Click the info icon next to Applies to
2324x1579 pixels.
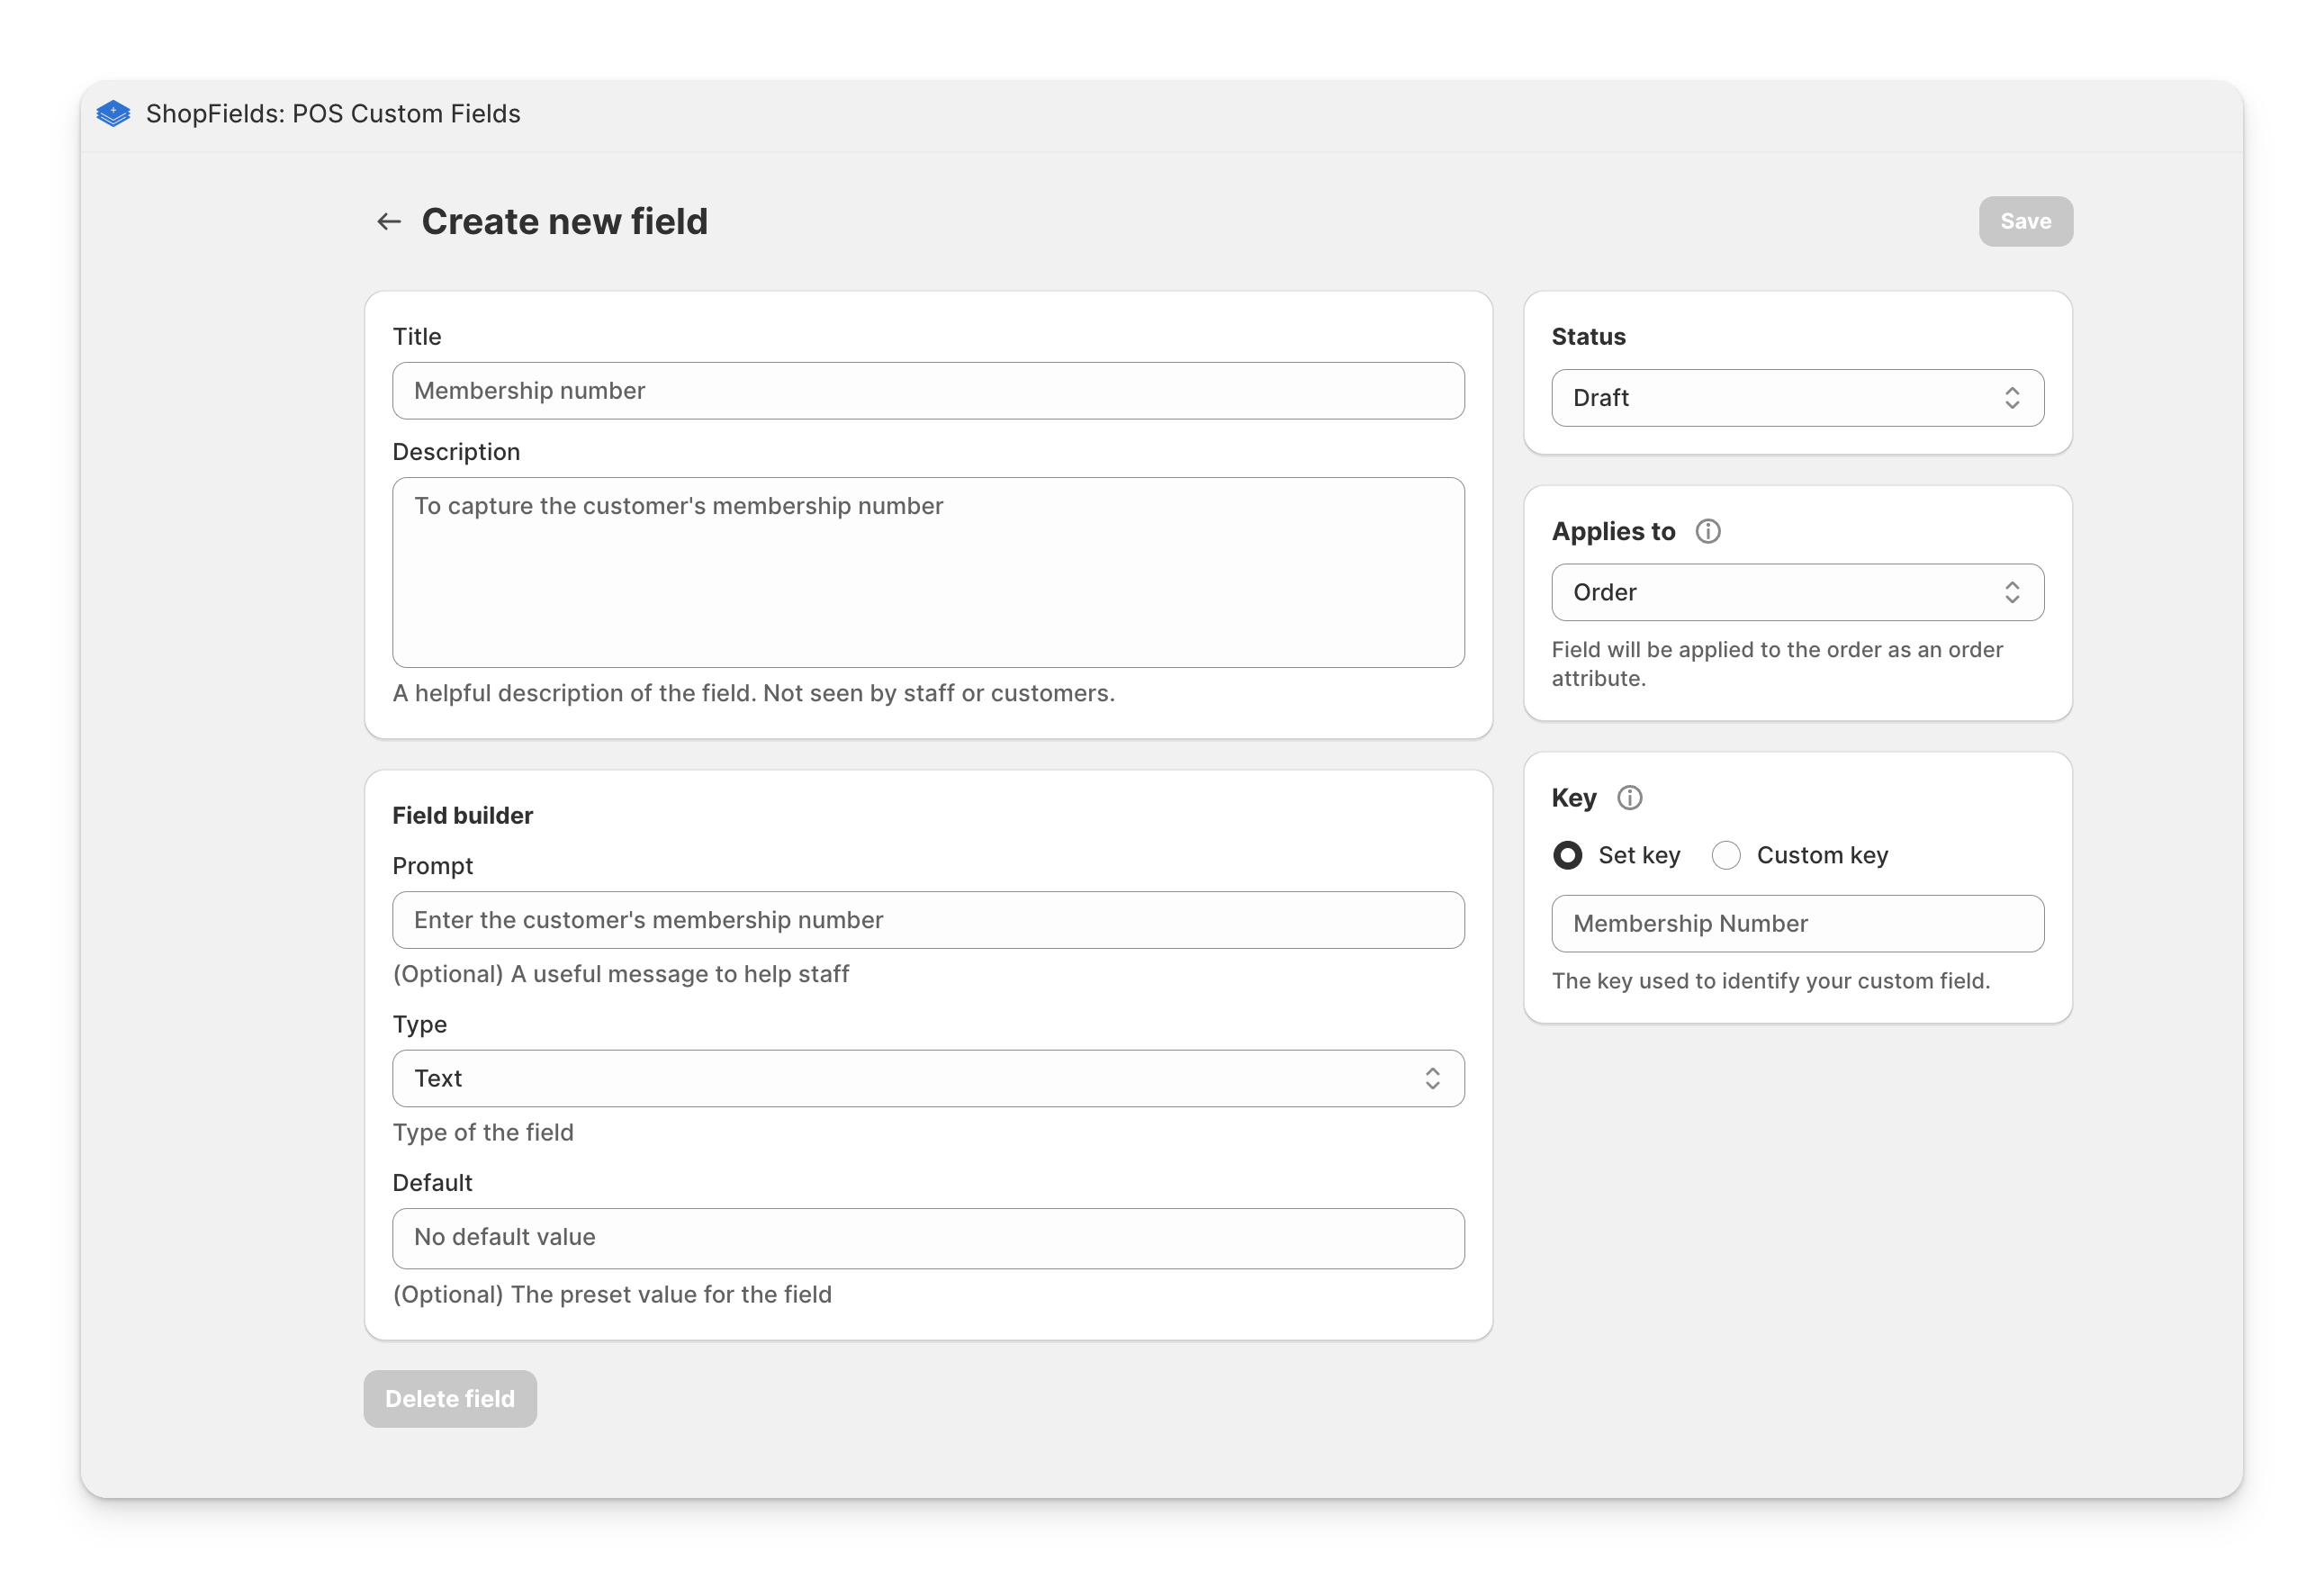pos(1708,531)
